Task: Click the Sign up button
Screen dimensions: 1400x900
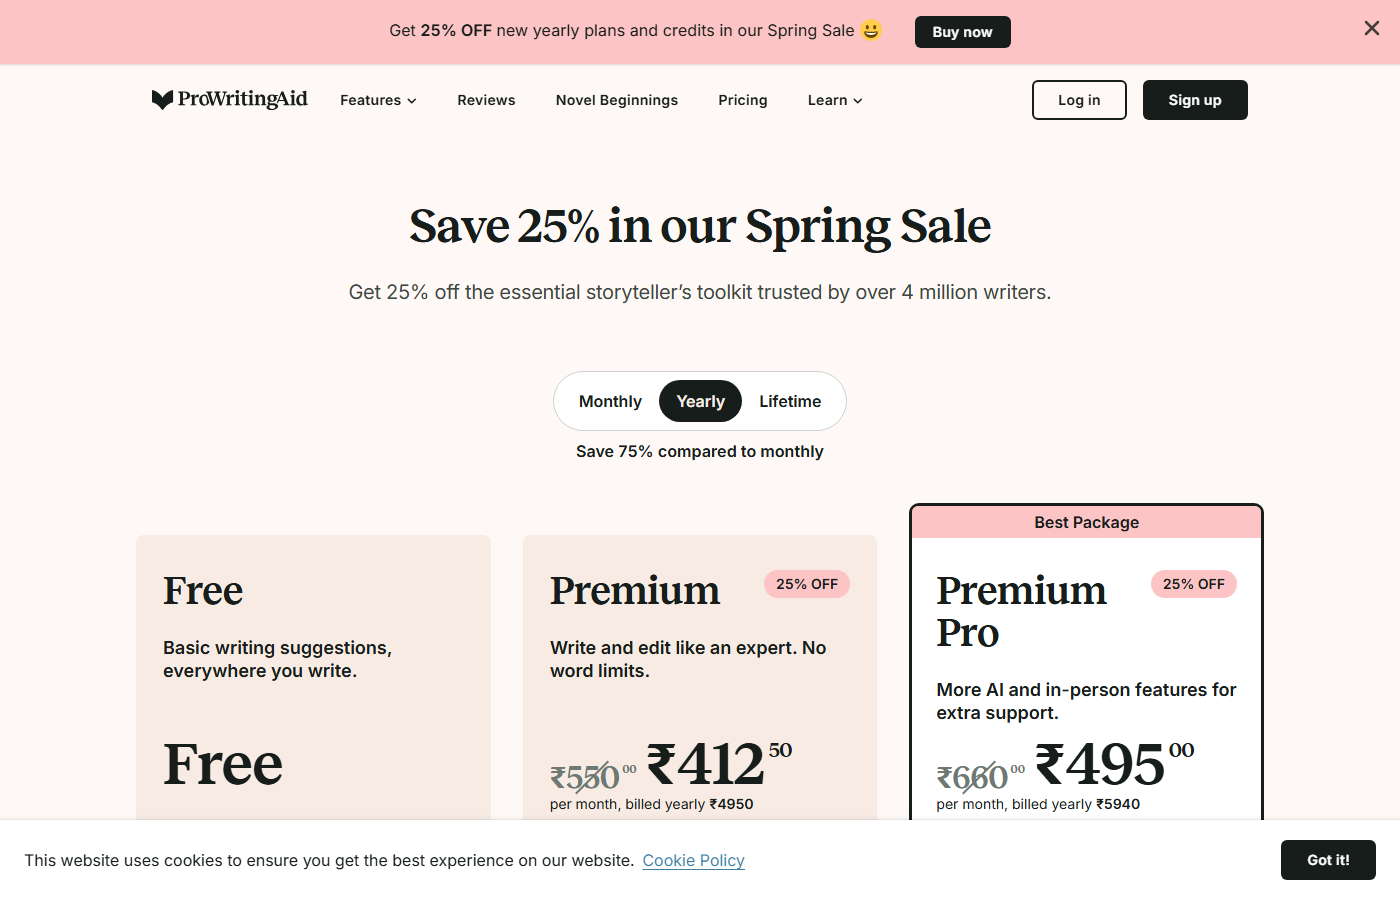Action: coord(1195,100)
